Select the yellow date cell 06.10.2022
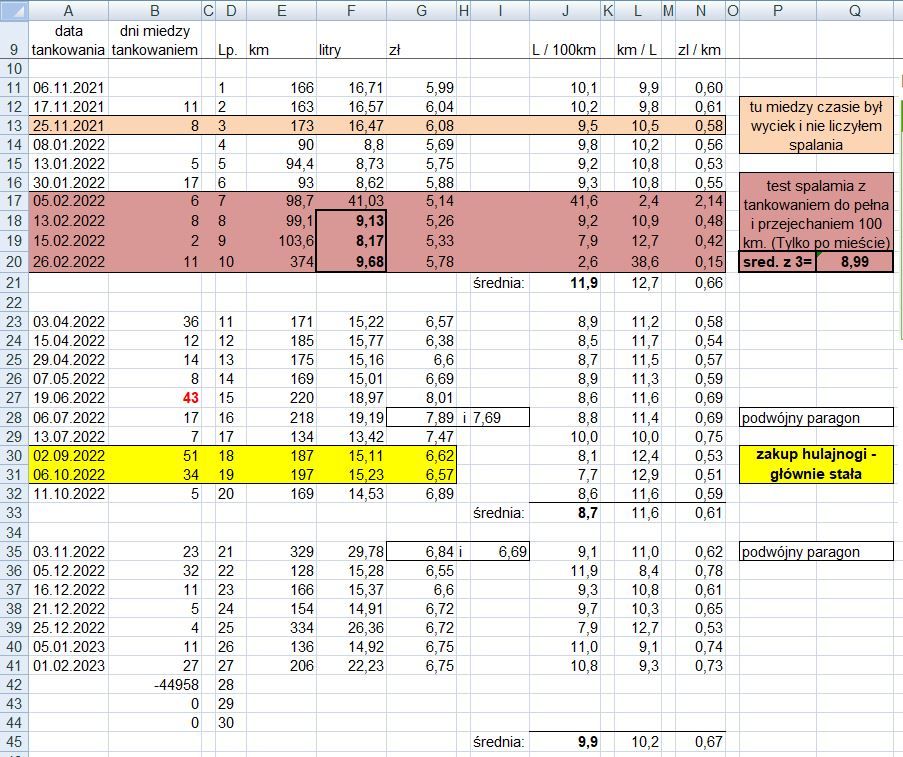Screen dimensions: 903x757 69,475
